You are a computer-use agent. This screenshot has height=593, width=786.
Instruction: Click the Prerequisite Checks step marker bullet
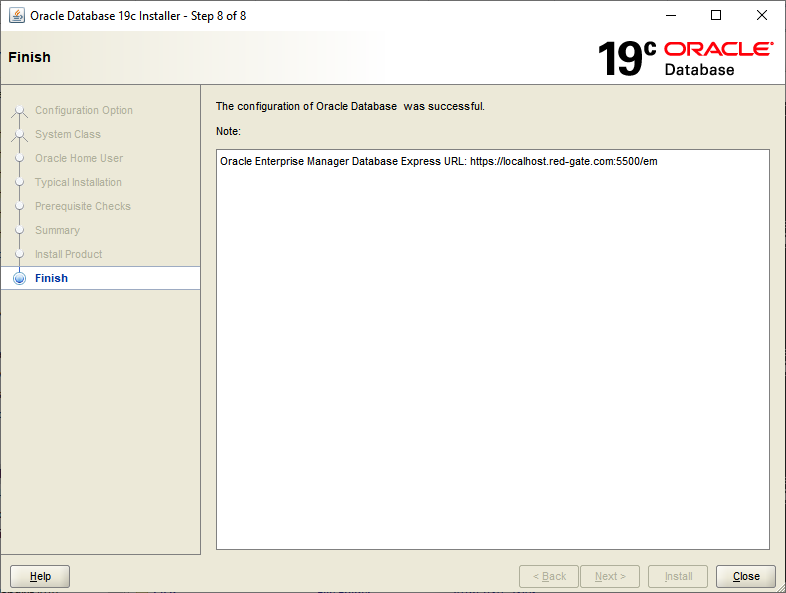pos(20,206)
